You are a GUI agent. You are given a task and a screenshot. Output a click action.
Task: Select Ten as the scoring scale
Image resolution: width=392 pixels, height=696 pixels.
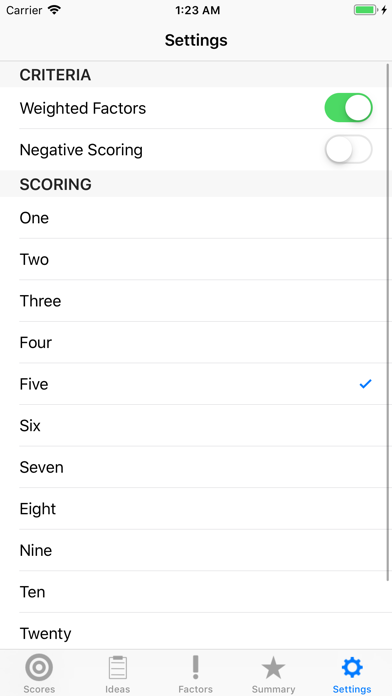click(x=196, y=592)
